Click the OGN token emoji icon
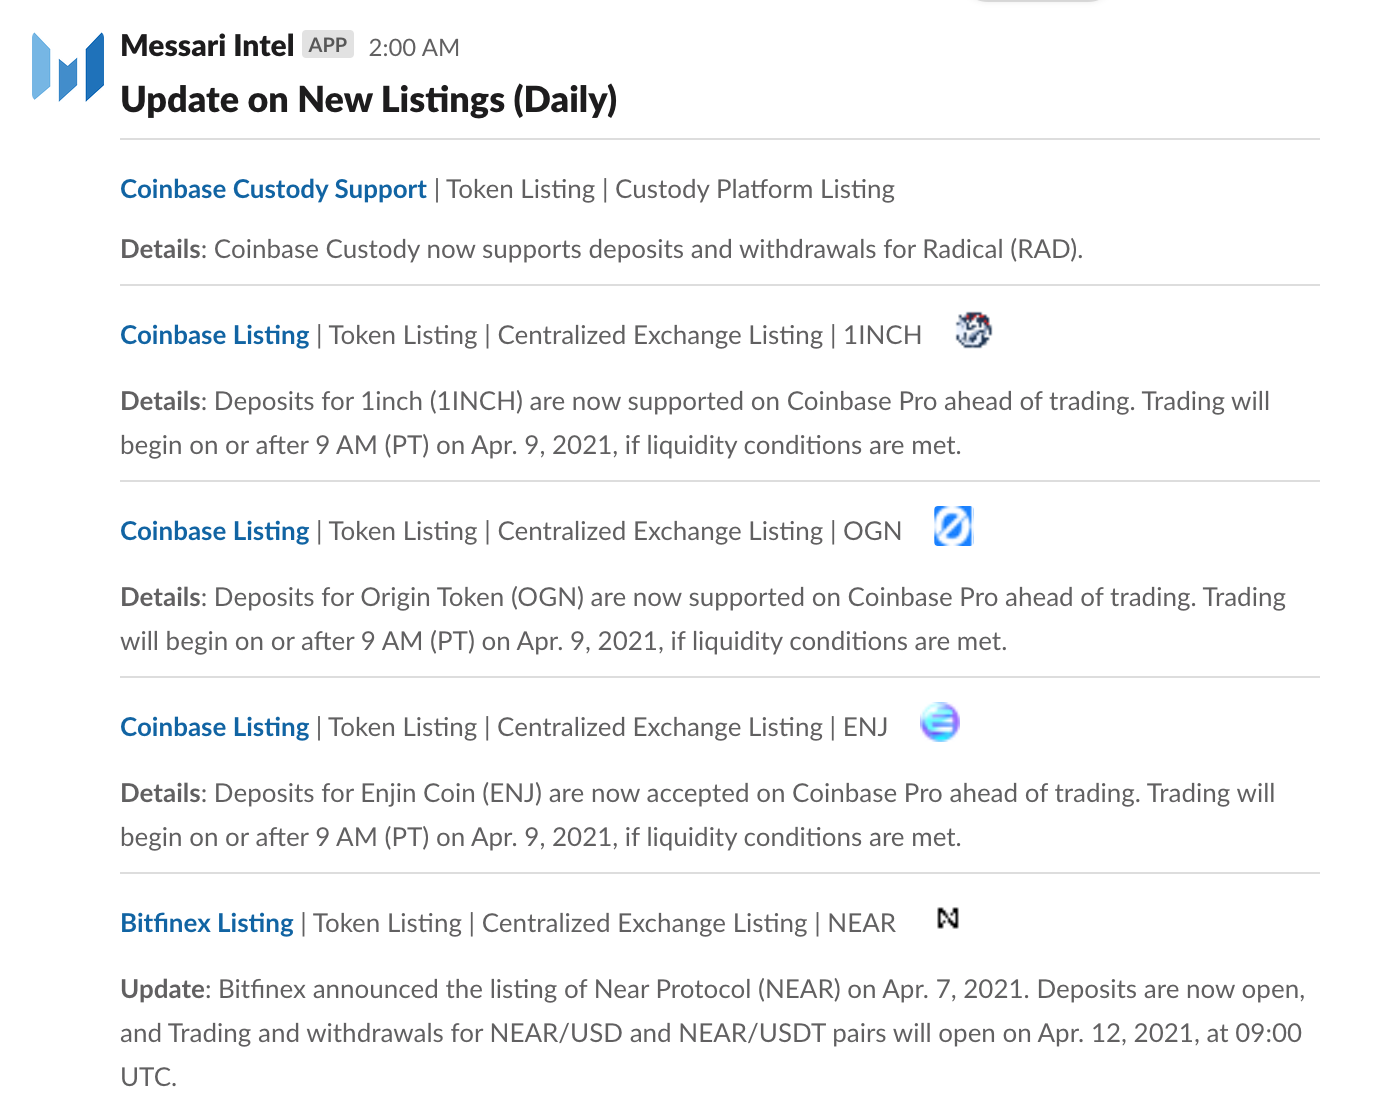 (953, 526)
